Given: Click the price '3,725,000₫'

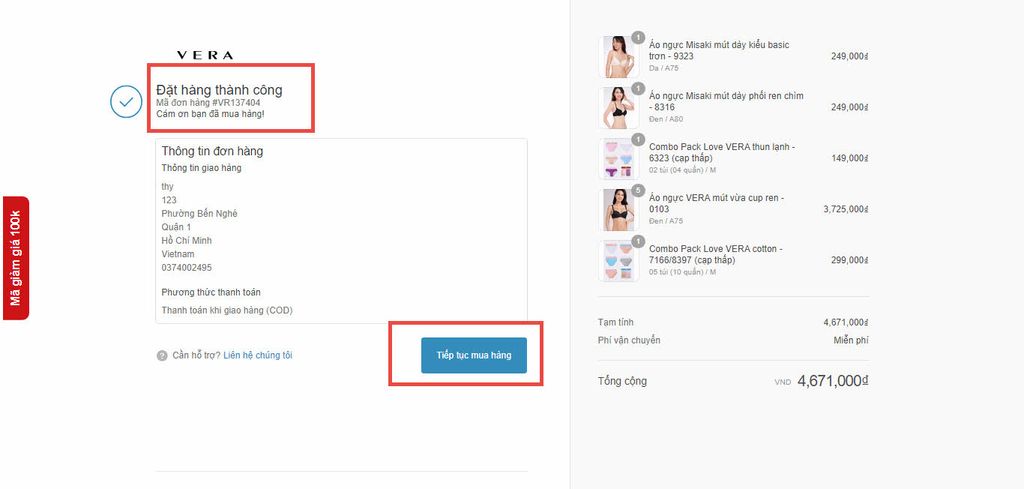Looking at the screenshot, I should tap(846, 209).
